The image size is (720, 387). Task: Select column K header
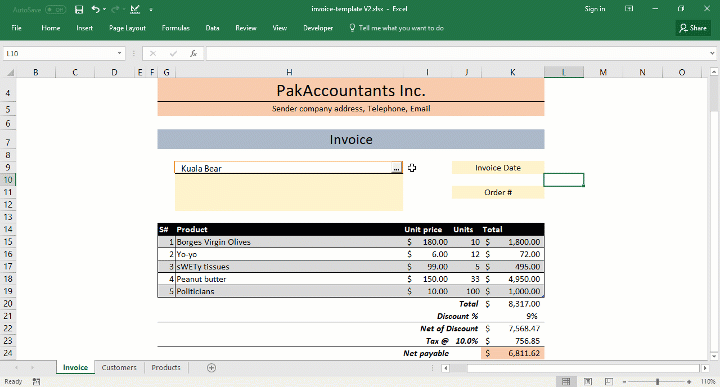click(x=512, y=72)
